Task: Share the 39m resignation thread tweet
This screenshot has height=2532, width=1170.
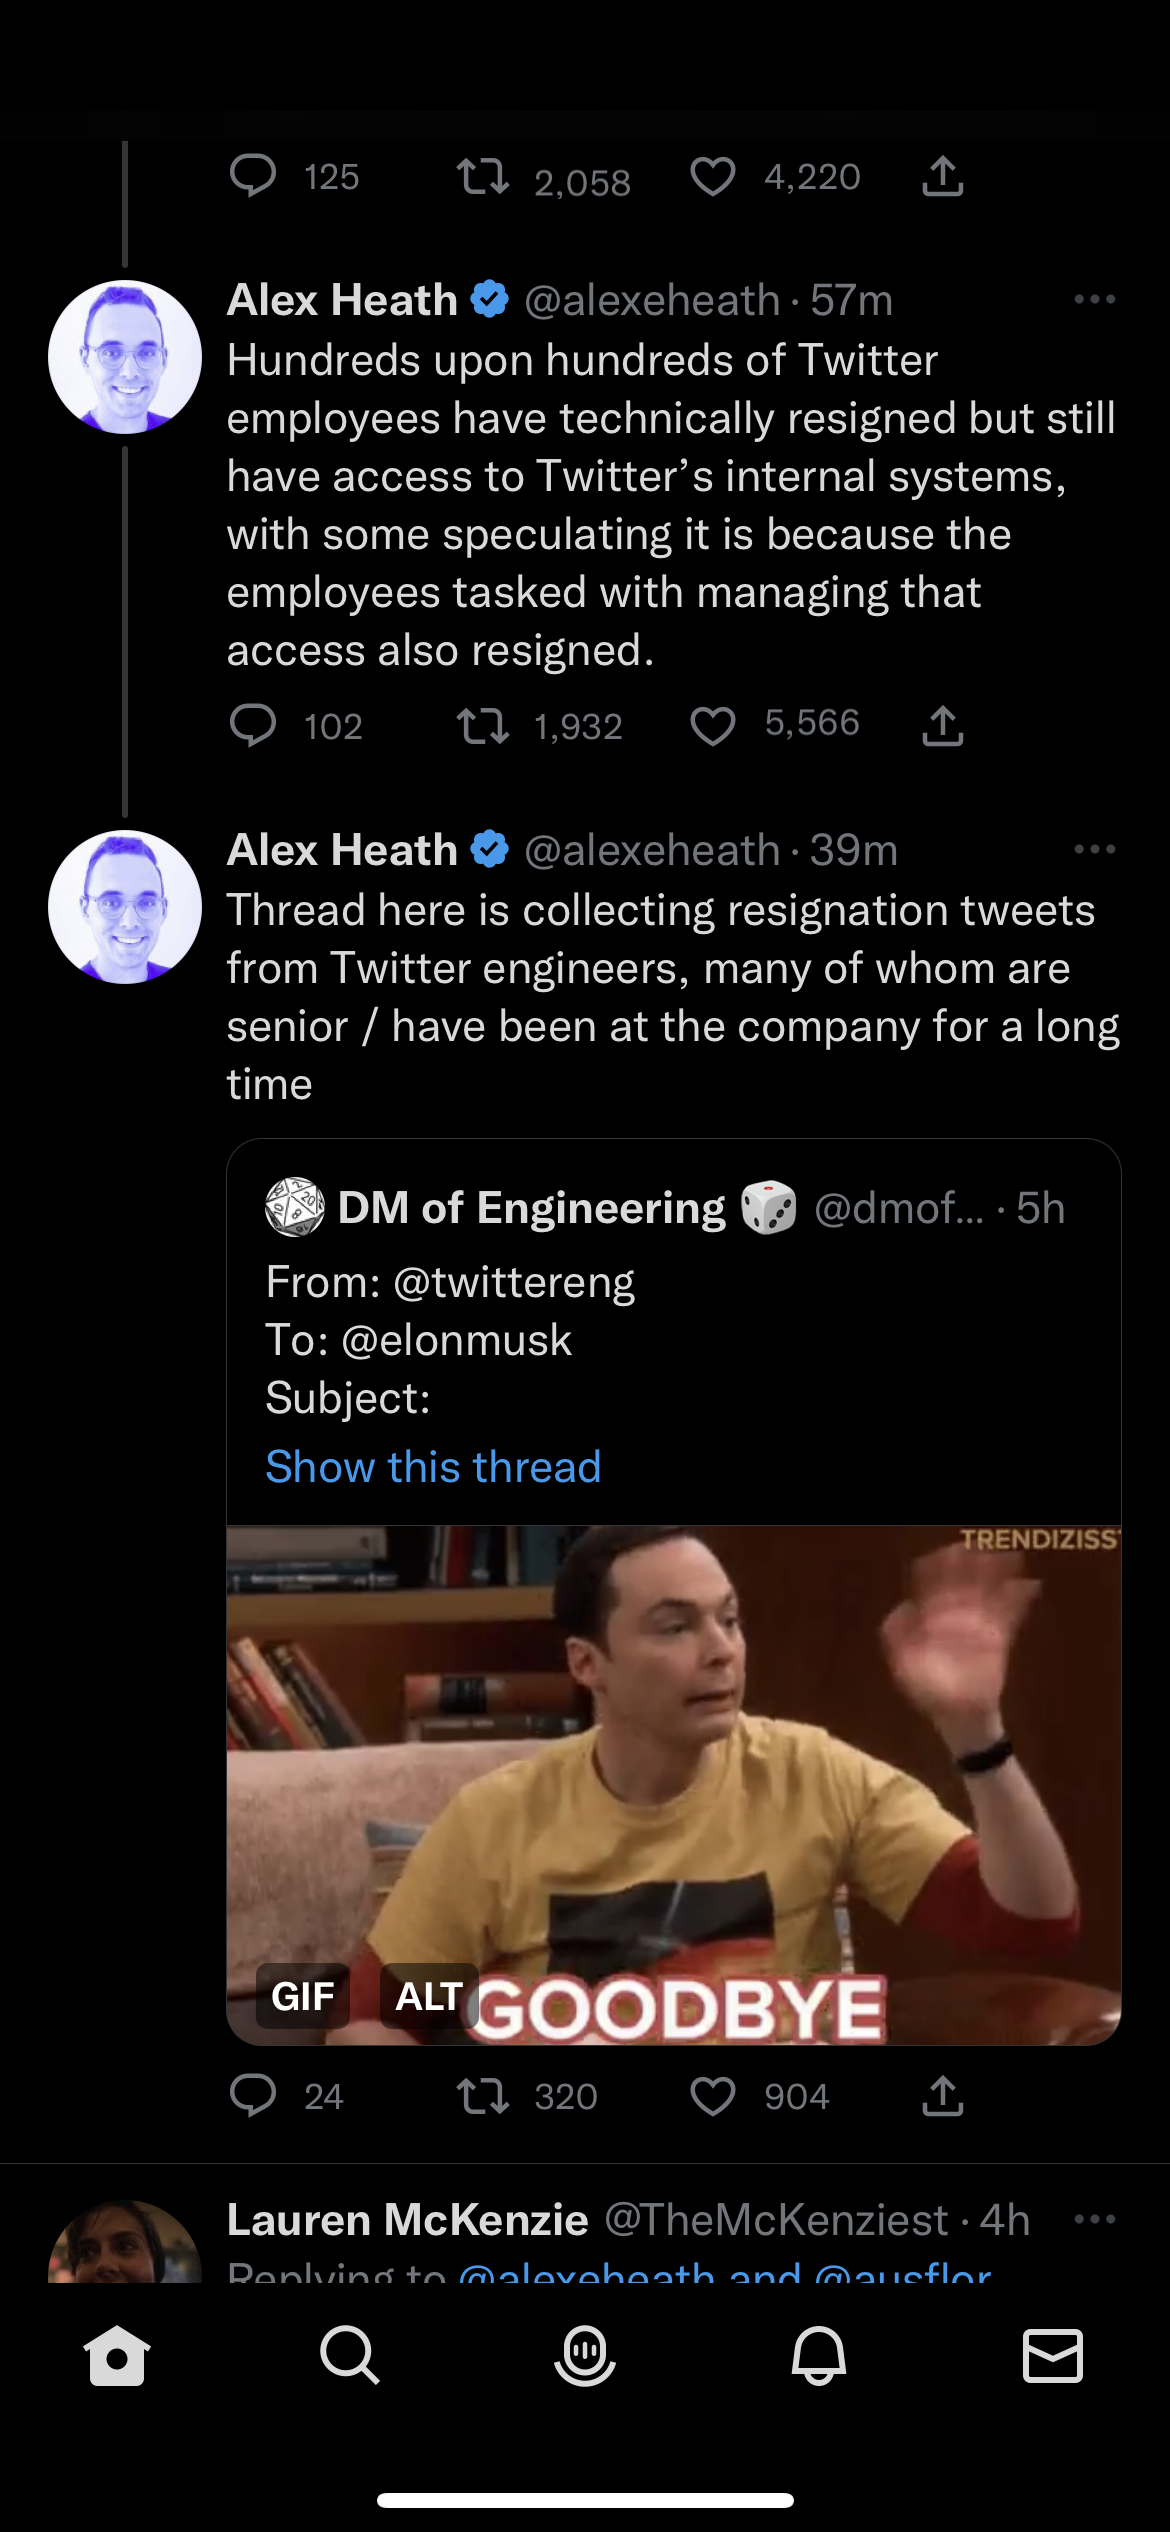Action: click(x=942, y=2096)
